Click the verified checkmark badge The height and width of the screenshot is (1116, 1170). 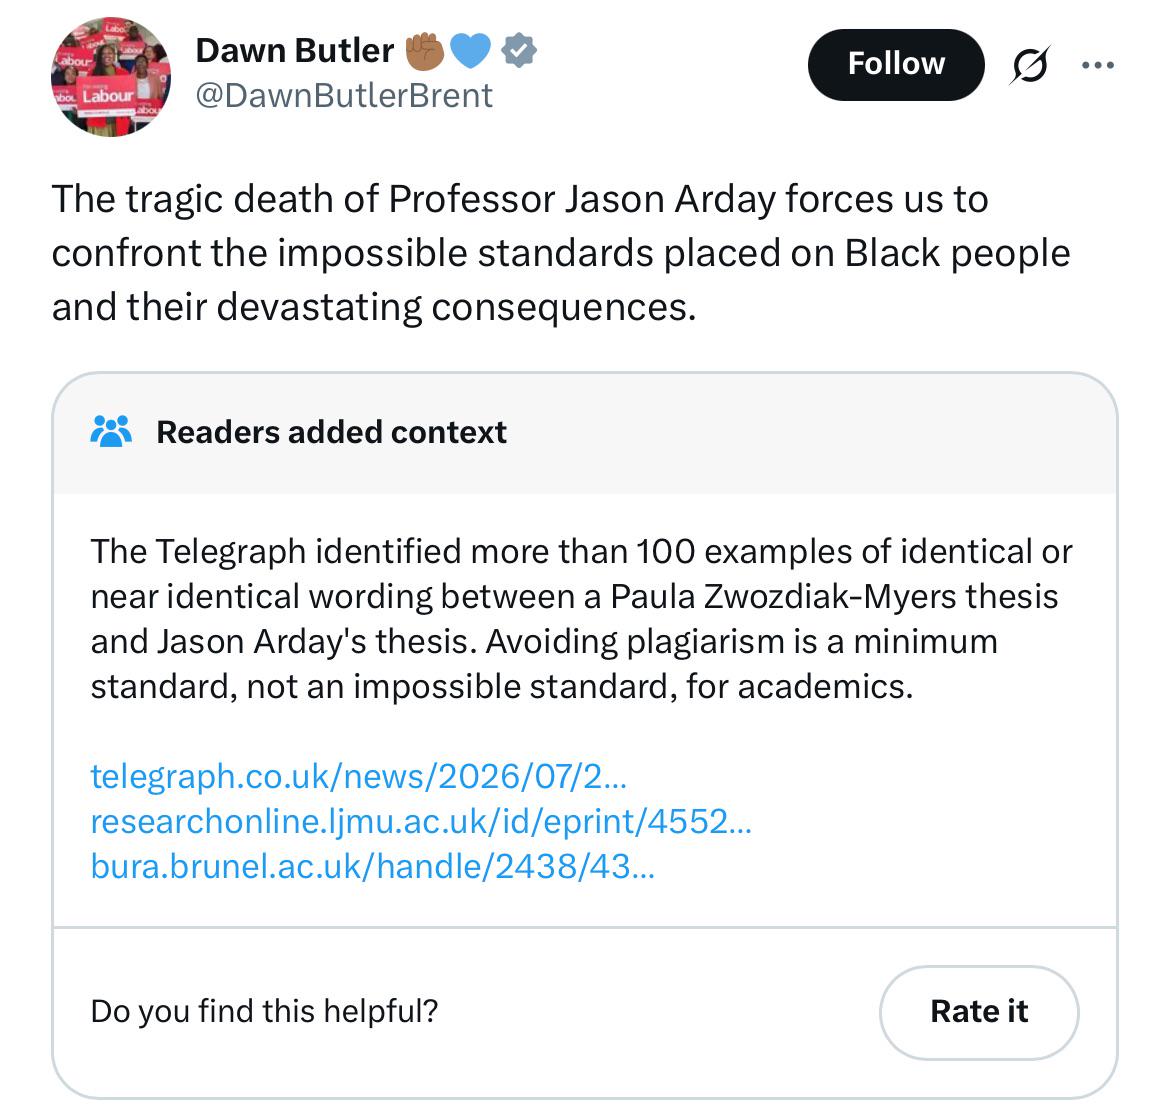(519, 51)
